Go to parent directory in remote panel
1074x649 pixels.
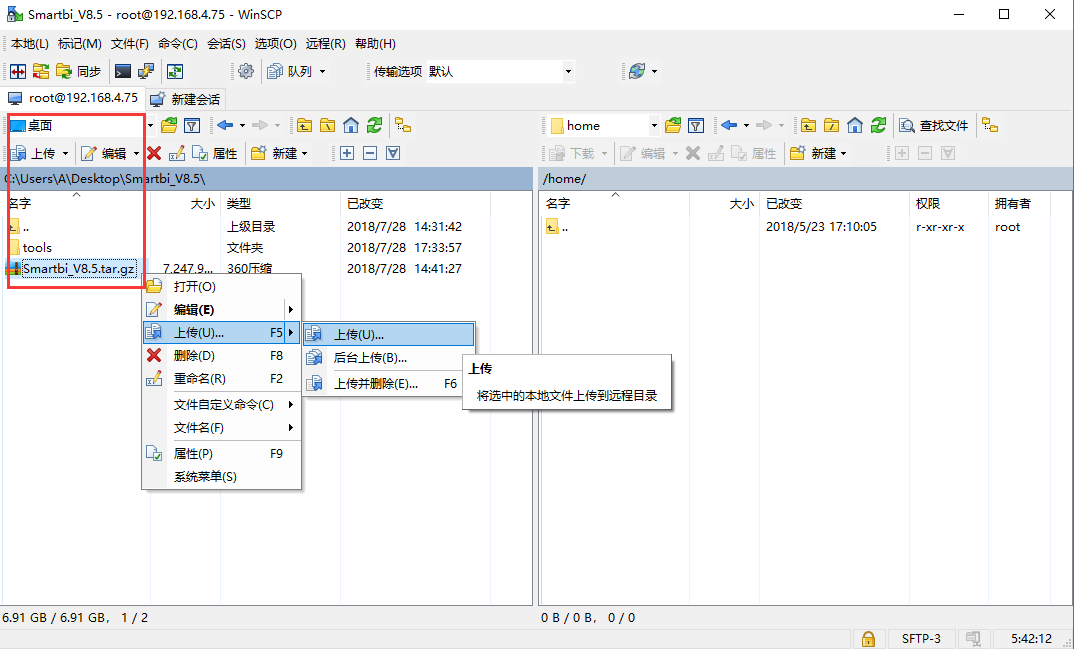coord(808,125)
